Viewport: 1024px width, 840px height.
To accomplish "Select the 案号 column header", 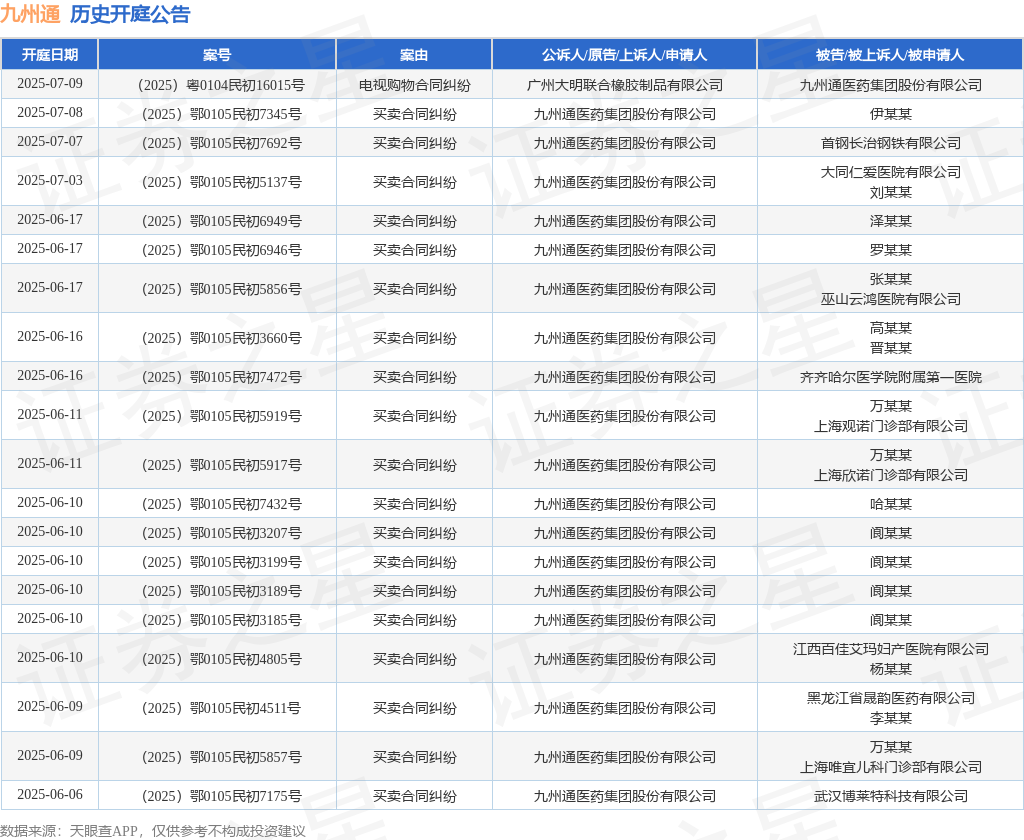I will pyautogui.click(x=217, y=55).
